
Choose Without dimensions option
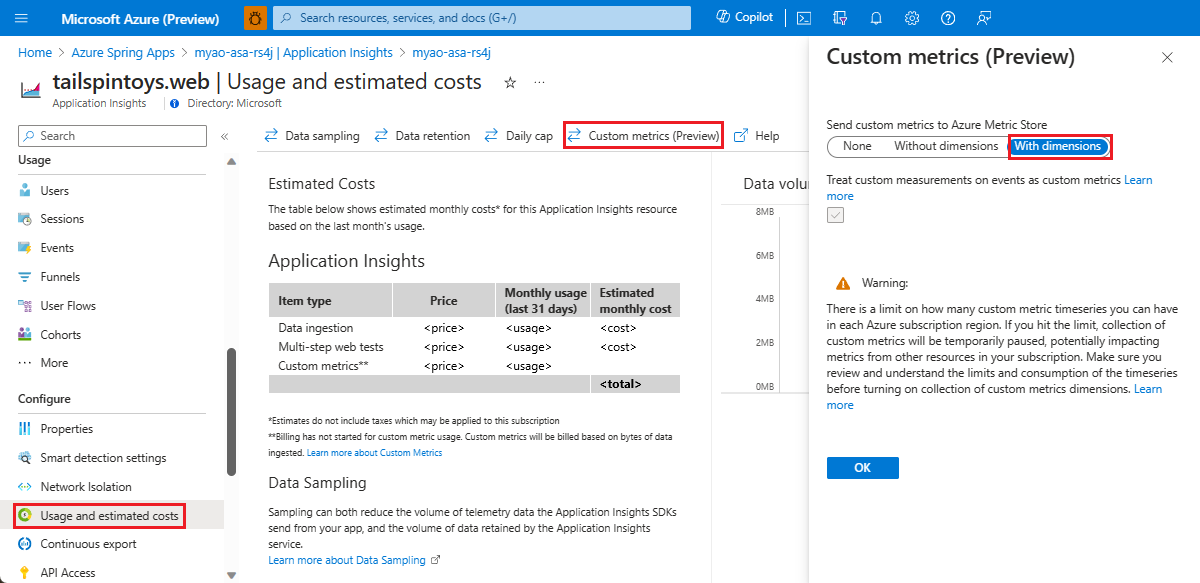click(945, 146)
